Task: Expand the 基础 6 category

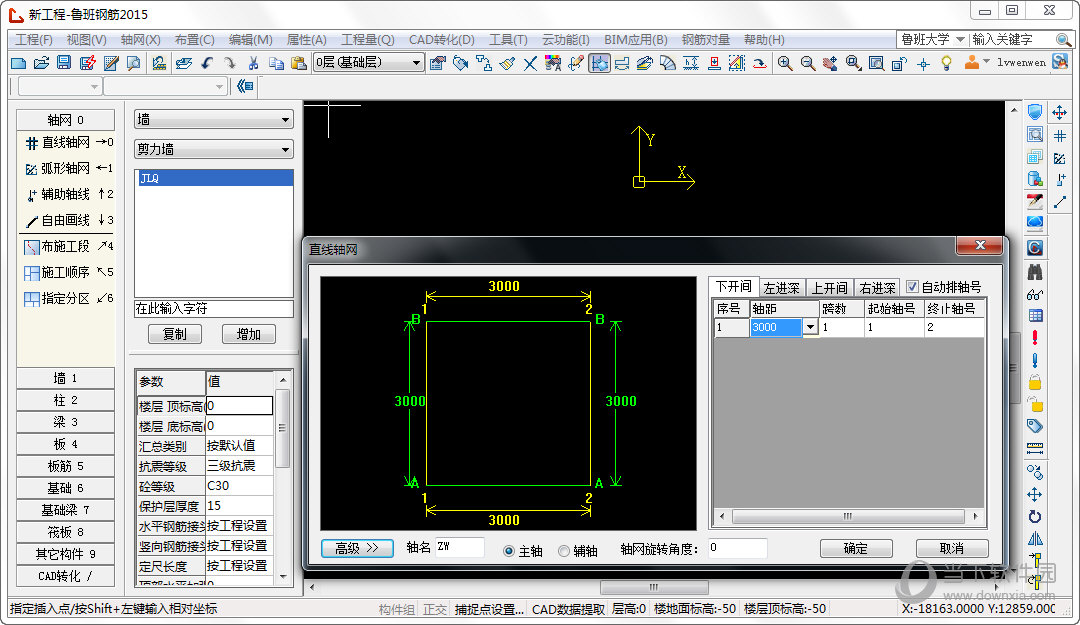Action: [65, 488]
